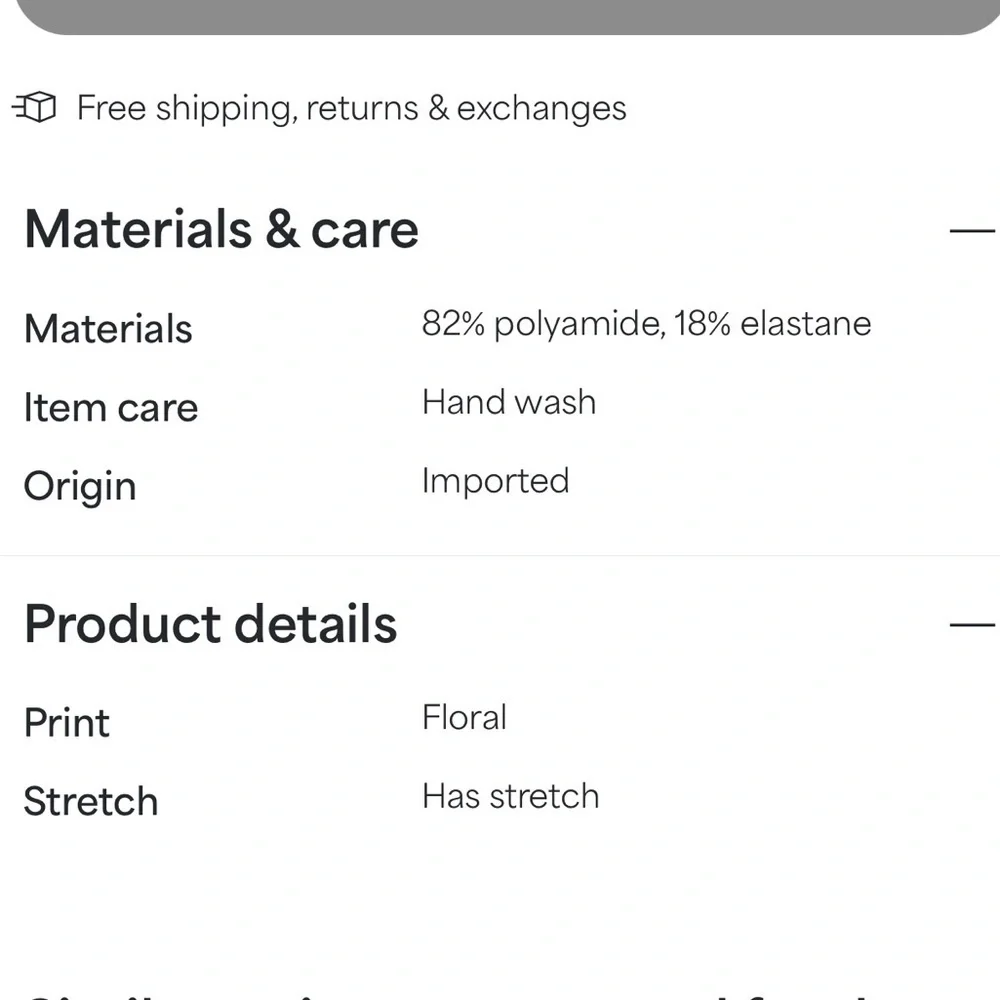Click the 82% polyamide, 18% elastane text
1000x1000 pixels.
coord(646,324)
